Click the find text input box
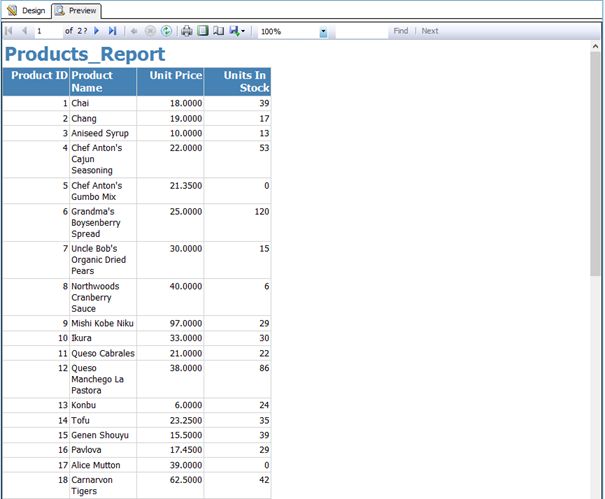The image size is (605, 499). coord(361,32)
